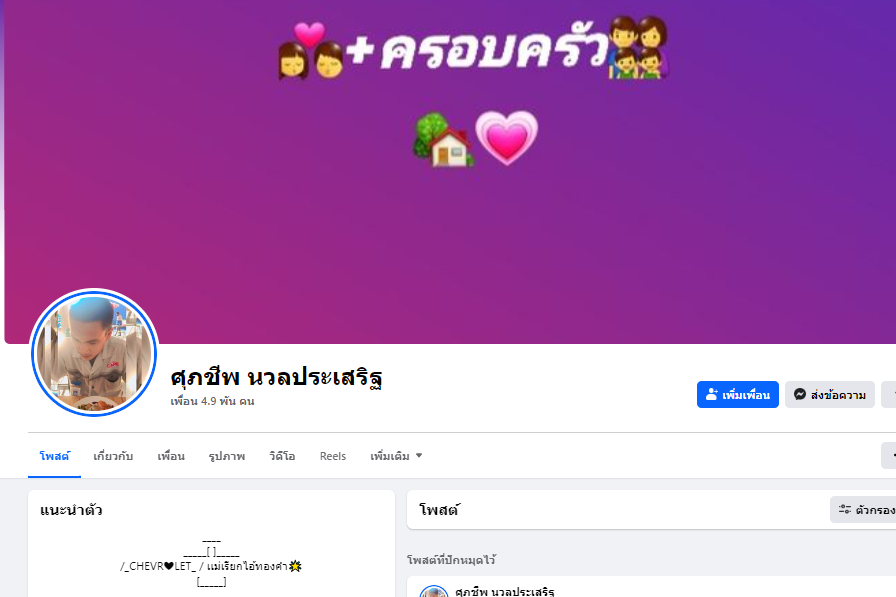Viewport: 896px width, 597px height.
Task: Expand the เพิ่มเติม dropdown arrow
Action: click(419, 455)
